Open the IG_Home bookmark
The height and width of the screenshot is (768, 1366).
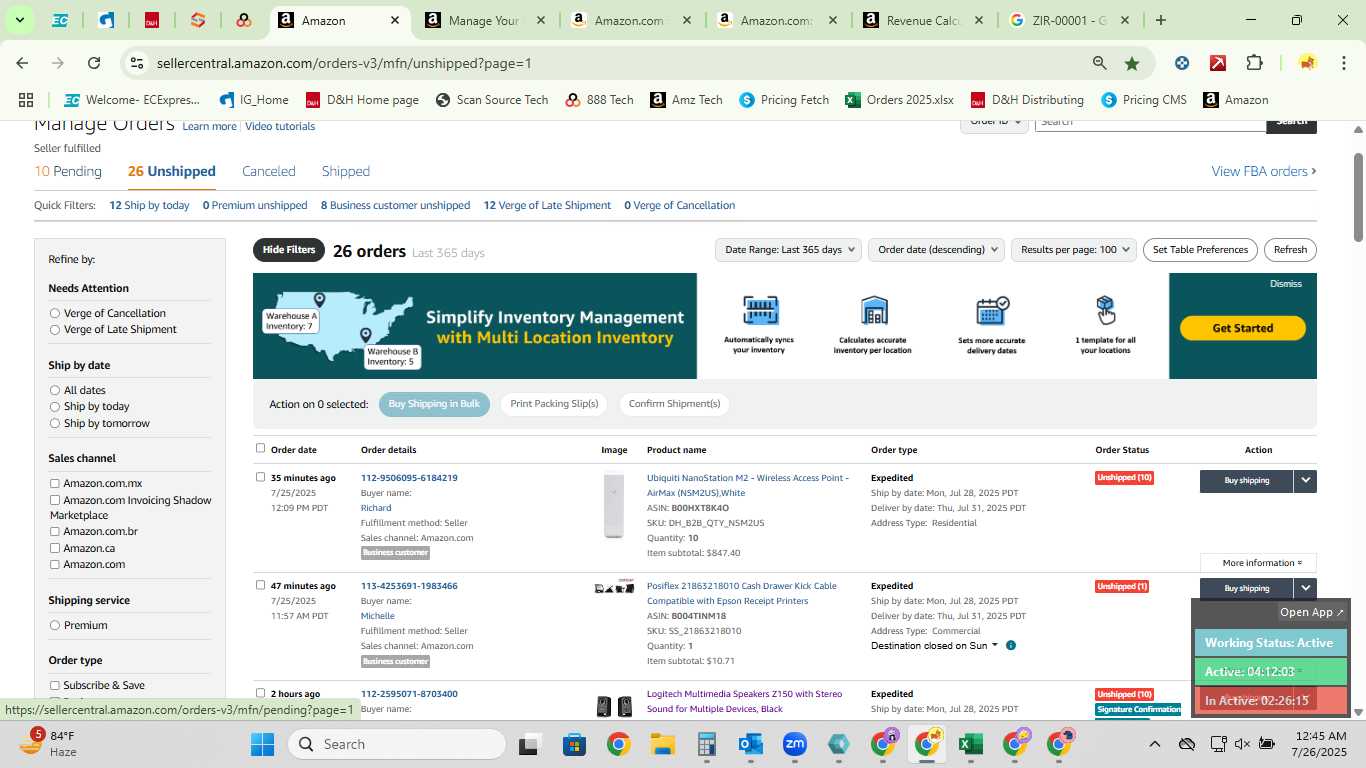pyautogui.click(x=253, y=100)
